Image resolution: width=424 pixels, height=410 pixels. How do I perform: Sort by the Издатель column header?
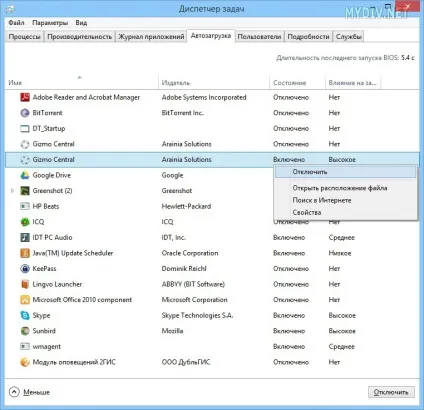[x=214, y=82]
